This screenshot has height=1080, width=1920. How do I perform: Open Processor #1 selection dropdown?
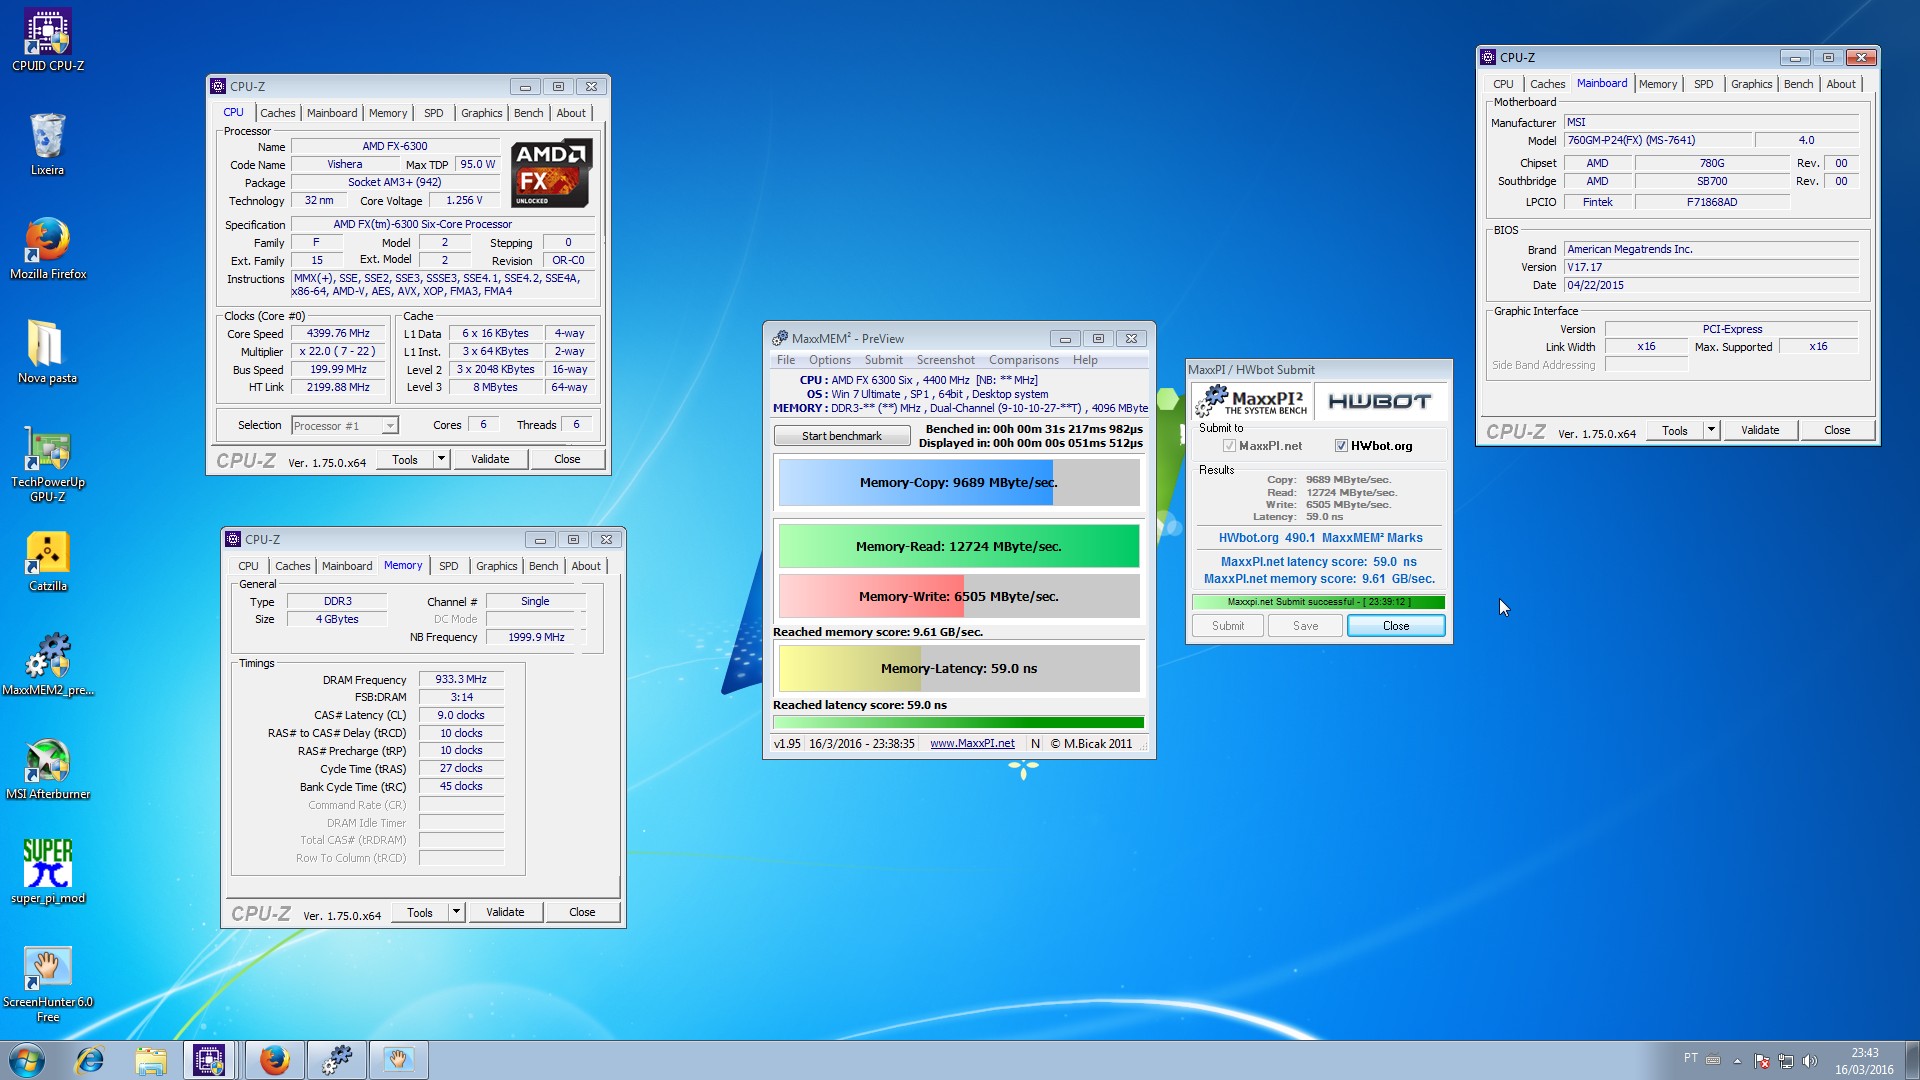[345, 426]
